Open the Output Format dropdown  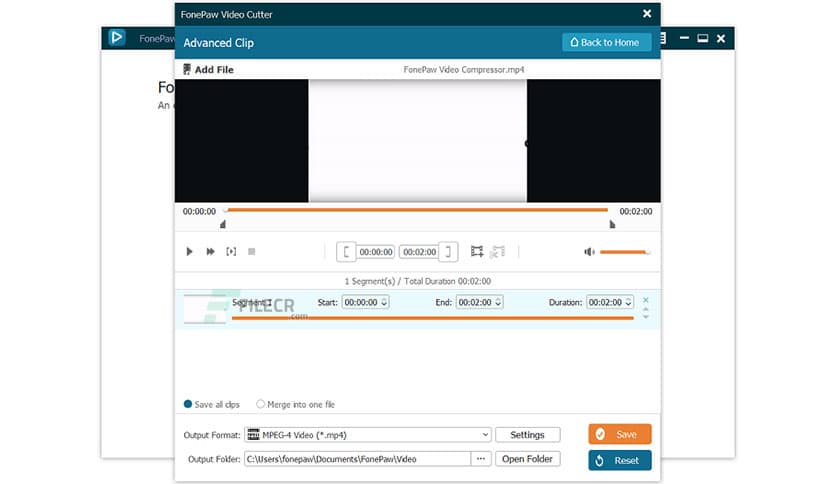[x=367, y=435]
